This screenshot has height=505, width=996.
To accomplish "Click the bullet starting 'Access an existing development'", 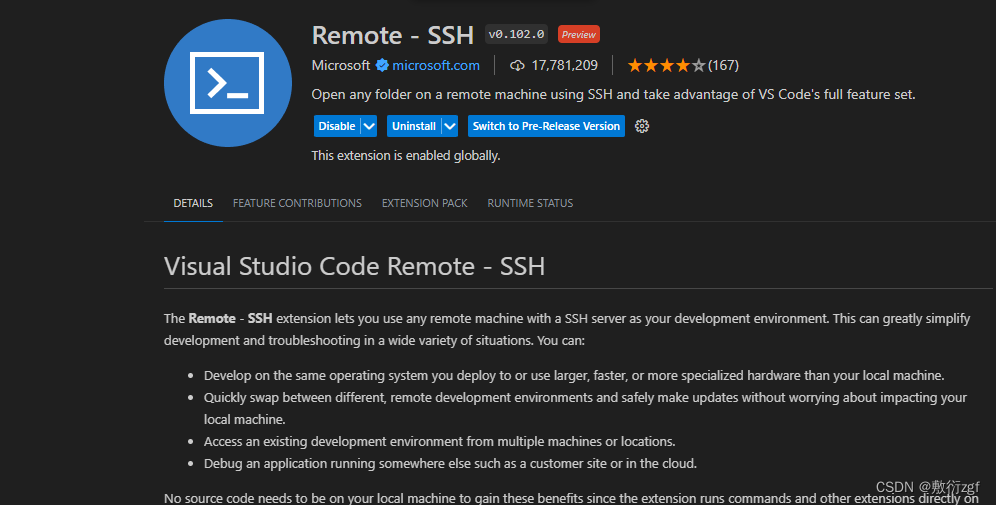I will tap(440, 441).
